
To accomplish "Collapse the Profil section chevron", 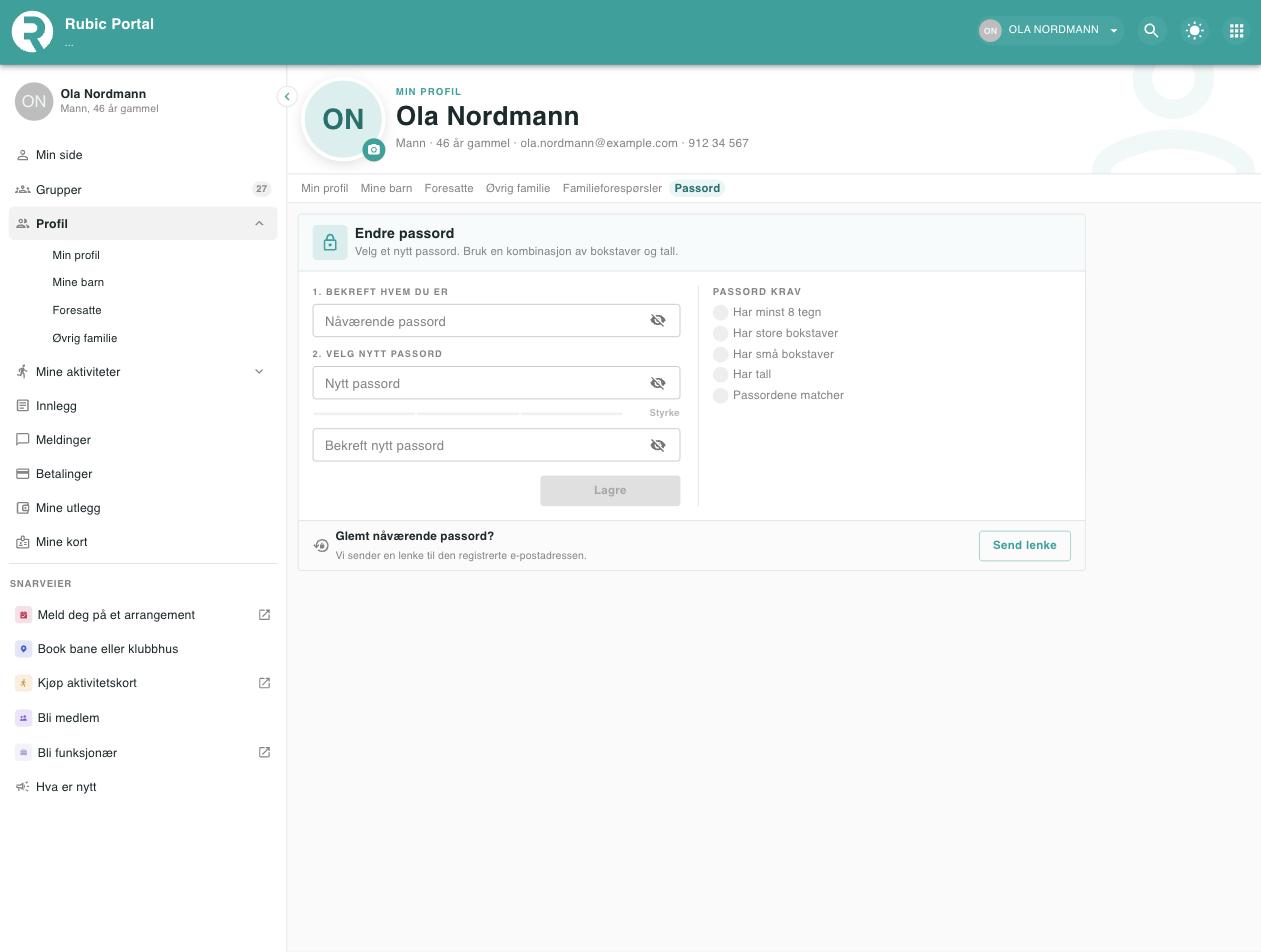I will [x=259, y=223].
